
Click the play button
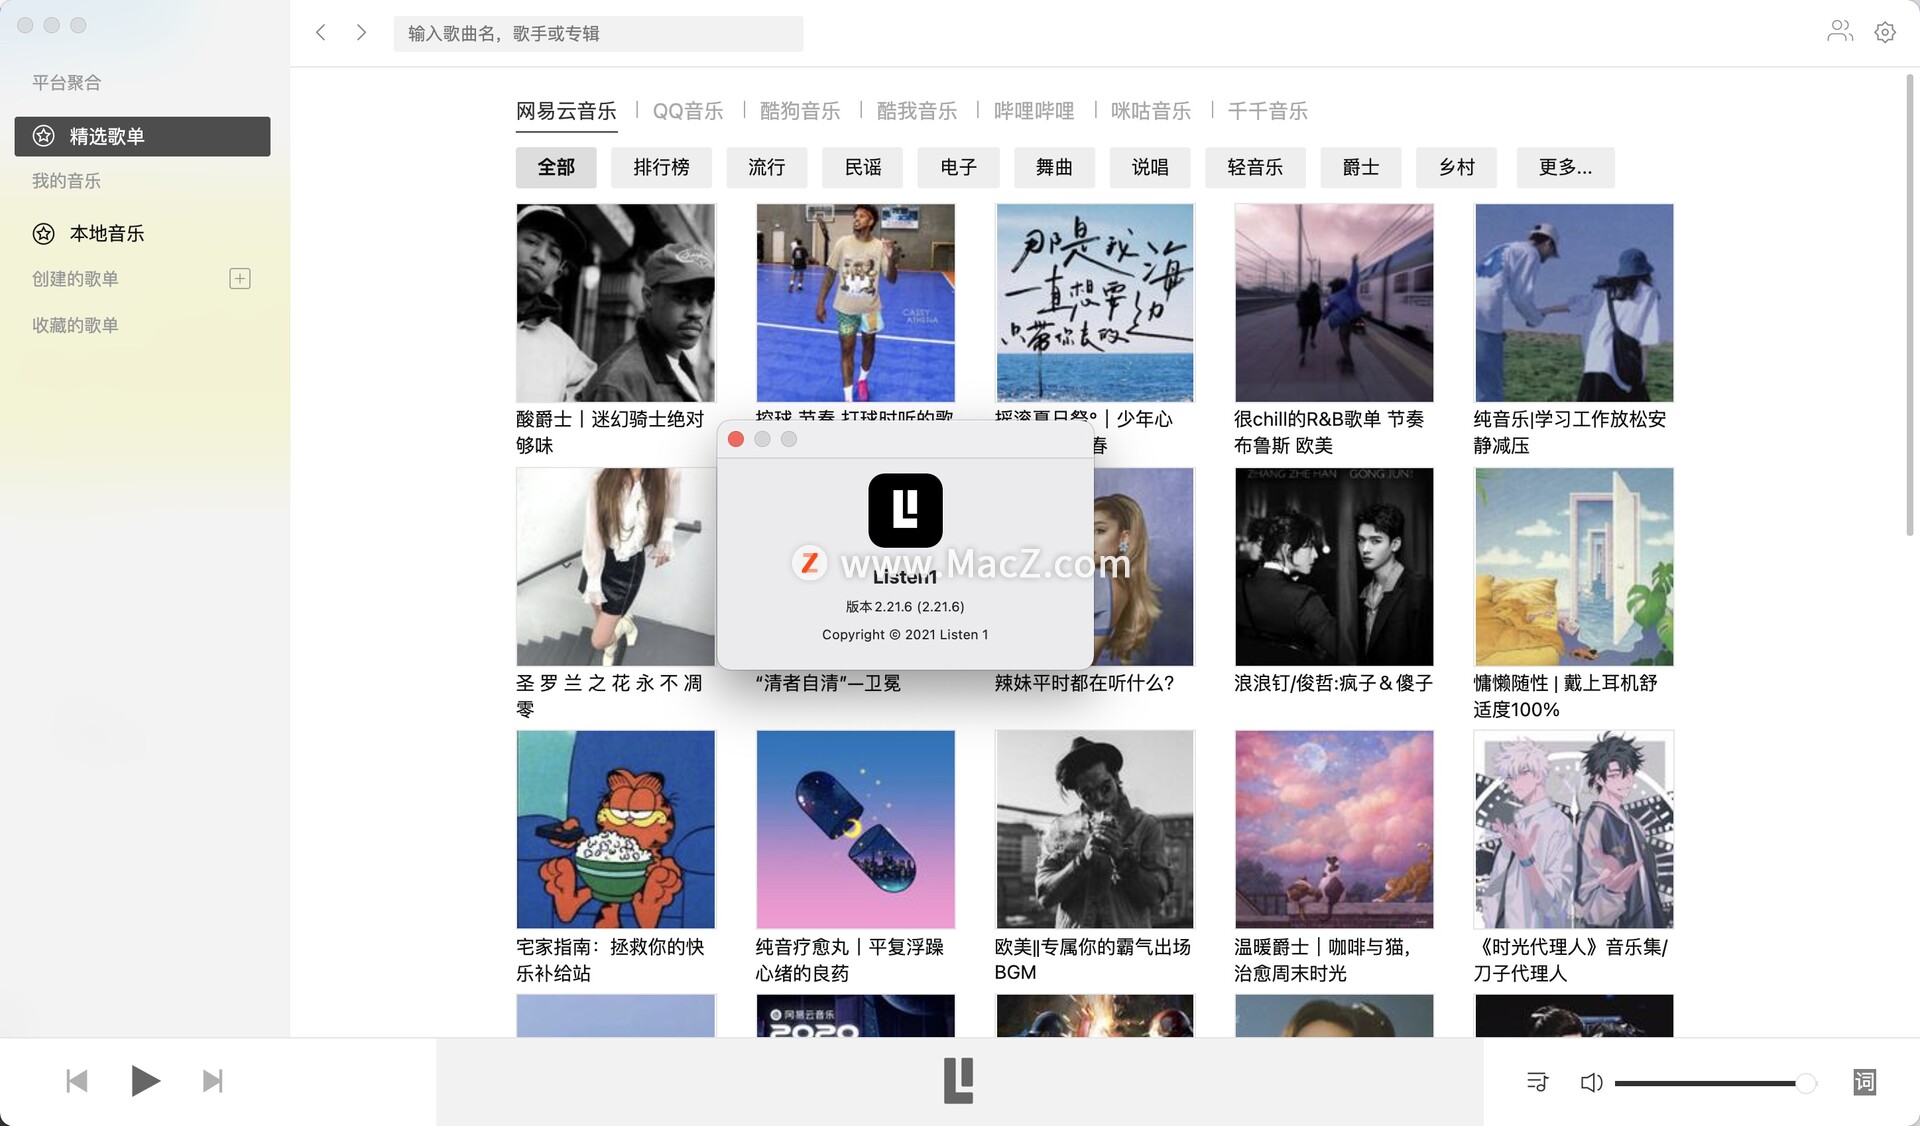pyautogui.click(x=145, y=1081)
